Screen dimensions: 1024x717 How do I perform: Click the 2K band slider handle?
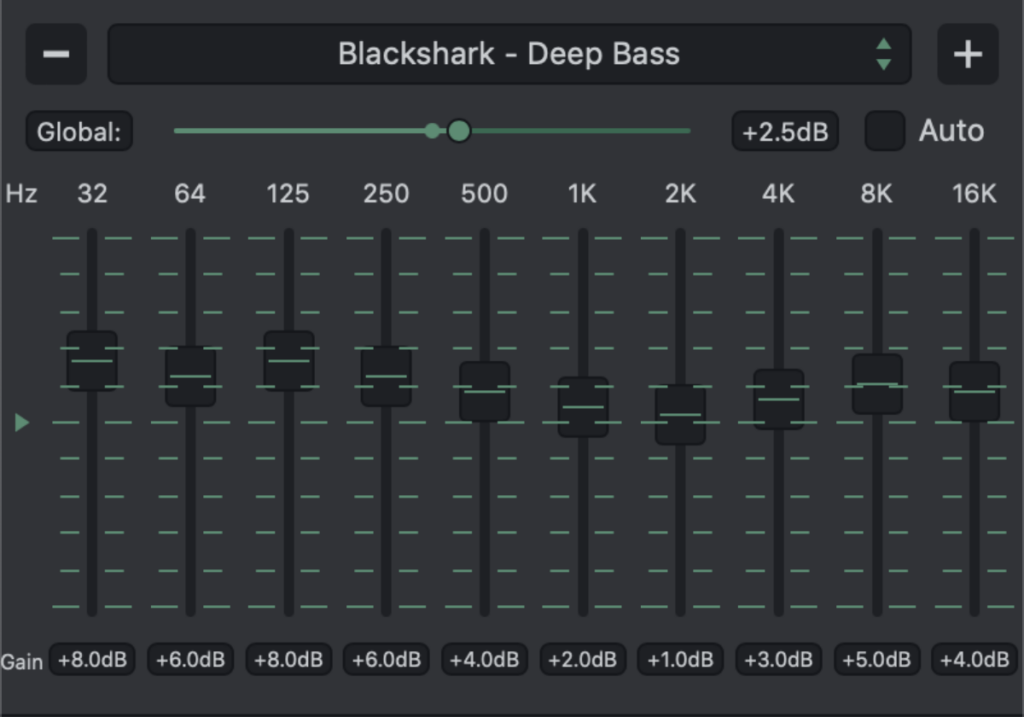[681, 415]
